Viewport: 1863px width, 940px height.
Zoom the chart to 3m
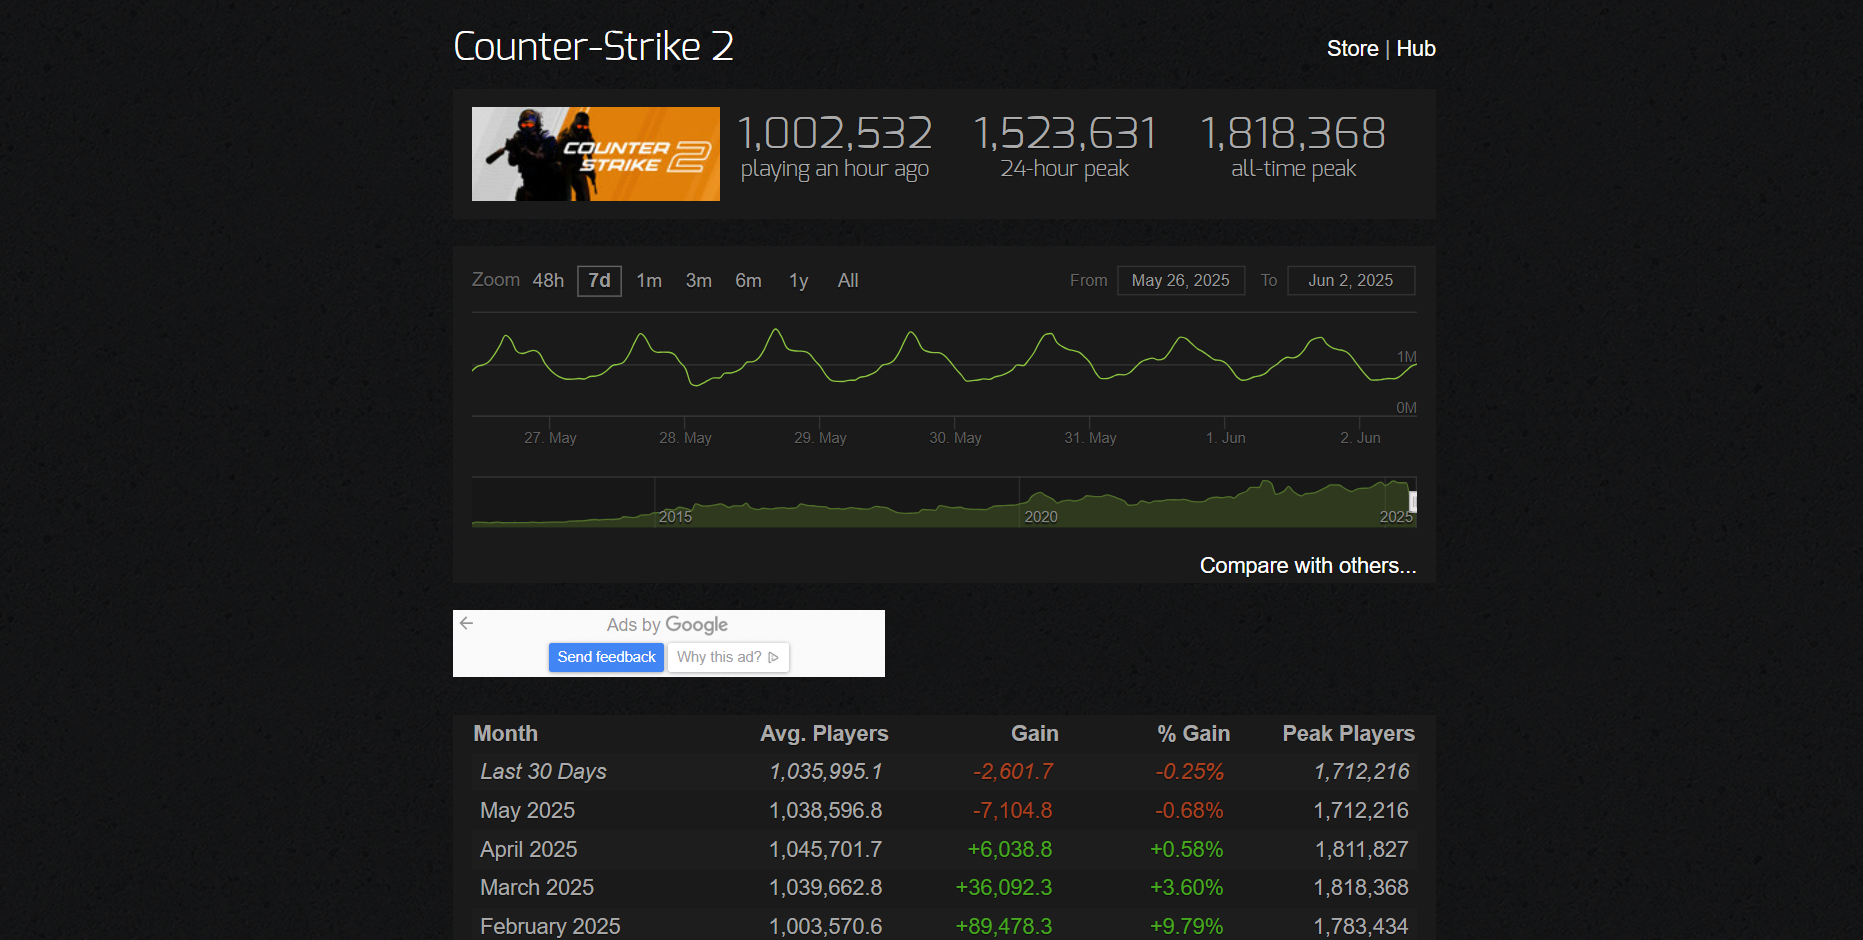[698, 281]
